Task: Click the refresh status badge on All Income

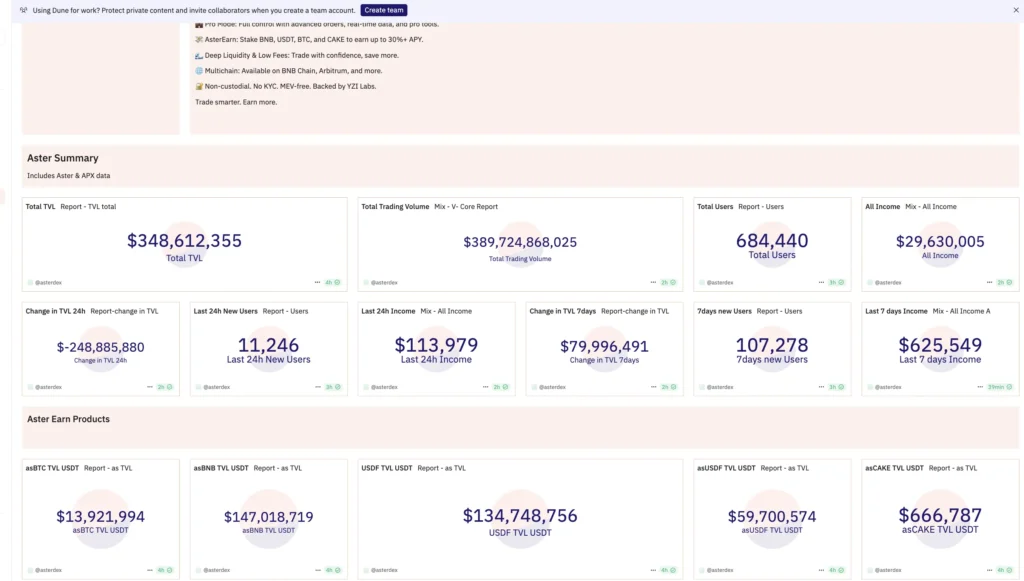Action: point(1004,283)
